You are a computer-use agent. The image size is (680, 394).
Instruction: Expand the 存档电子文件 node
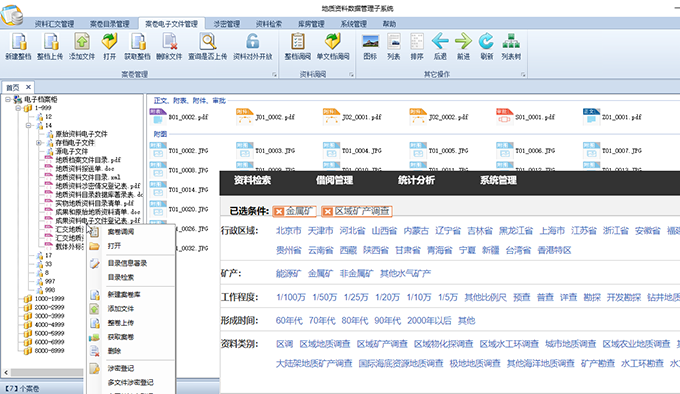coord(39,143)
